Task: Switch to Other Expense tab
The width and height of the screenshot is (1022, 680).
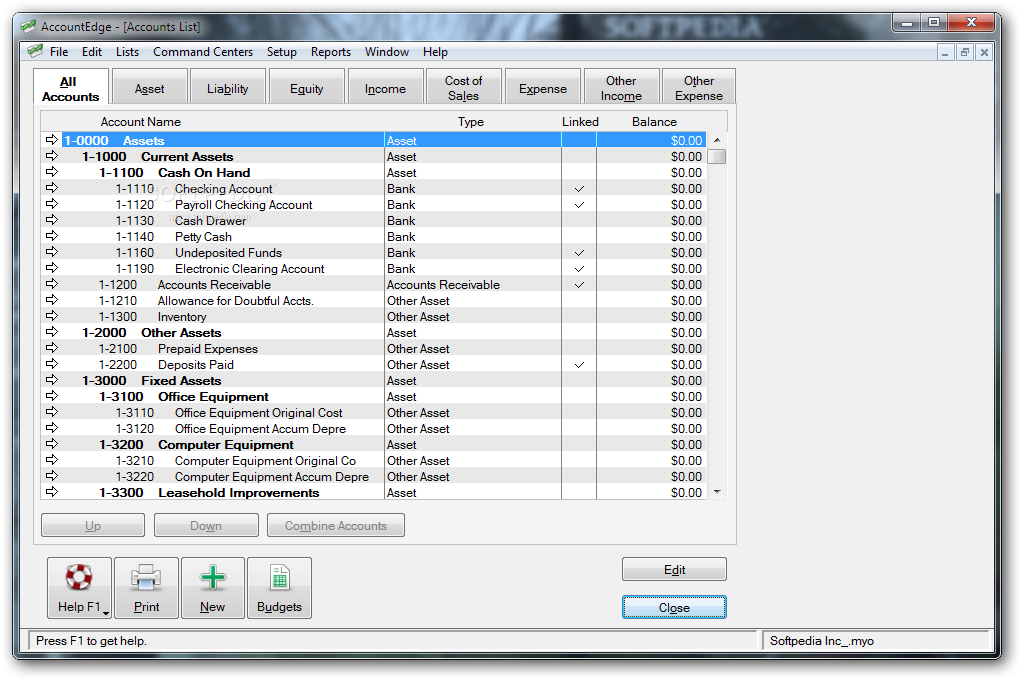Action: click(x=699, y=88)
